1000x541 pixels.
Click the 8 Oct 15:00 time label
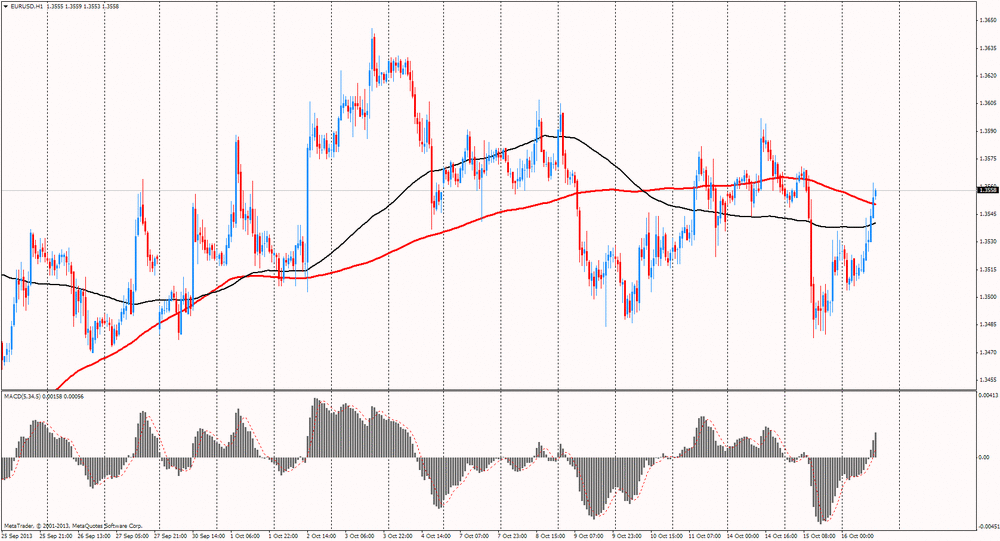coord(550,537)
